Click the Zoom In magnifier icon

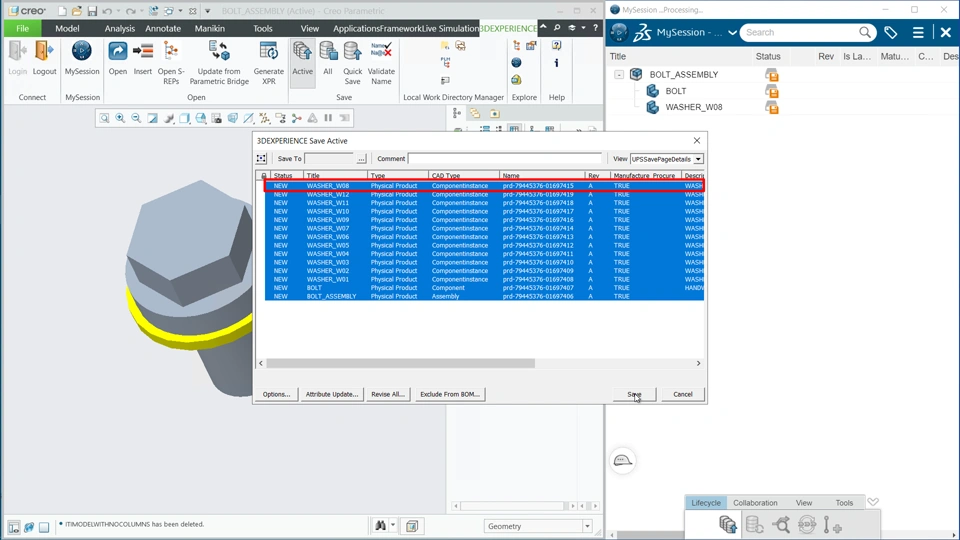pyautogui.click(x=120, y=118)
